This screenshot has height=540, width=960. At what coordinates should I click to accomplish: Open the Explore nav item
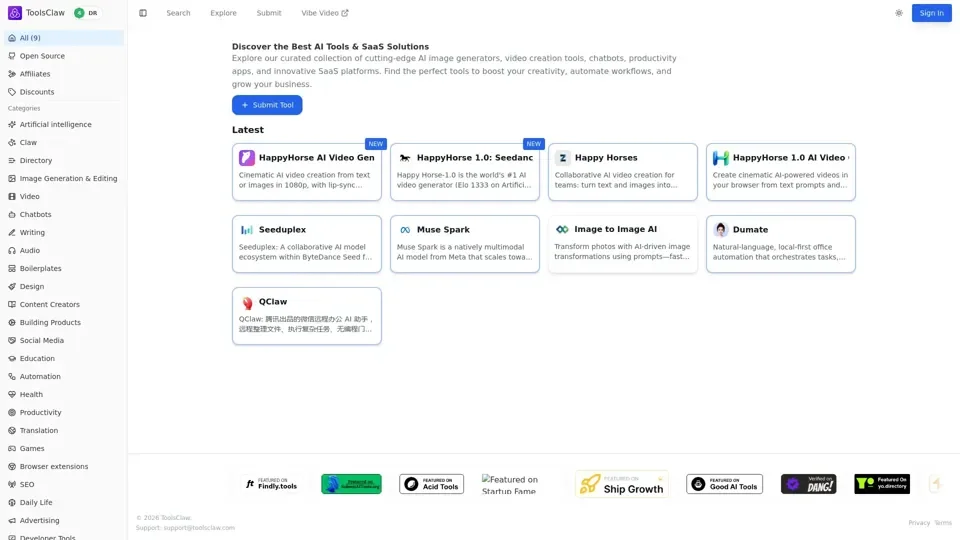click(223, 13)
